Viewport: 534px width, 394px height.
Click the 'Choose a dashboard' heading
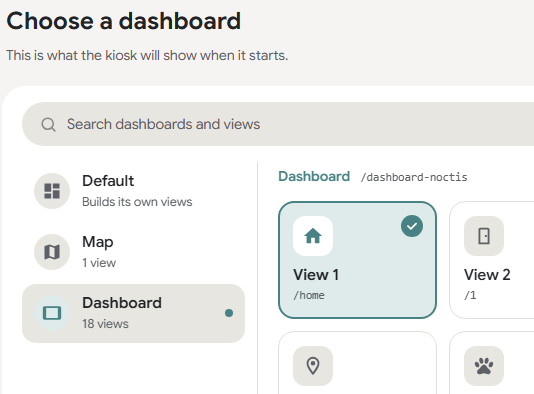pyautogui.click(x=124, y=21)
